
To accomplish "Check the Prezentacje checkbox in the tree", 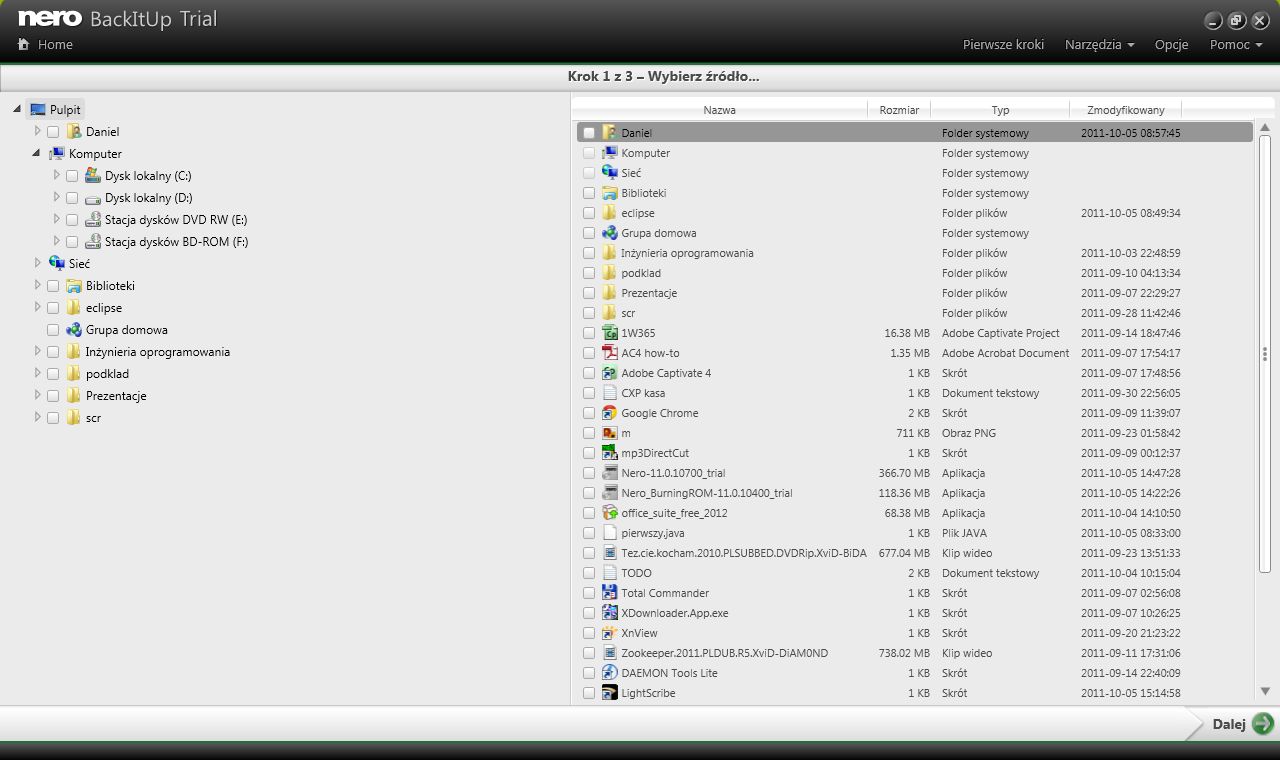I will pos(53,396).
